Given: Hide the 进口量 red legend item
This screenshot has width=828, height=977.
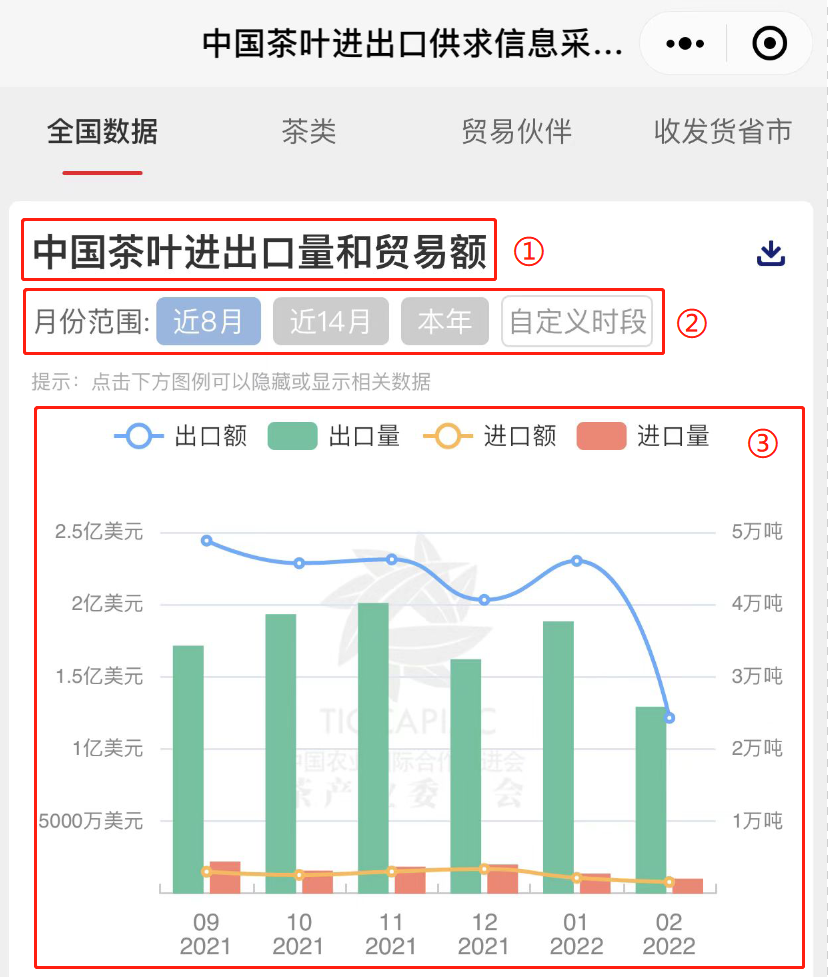Looking at the screenshot, I should [x=644, y=436].
